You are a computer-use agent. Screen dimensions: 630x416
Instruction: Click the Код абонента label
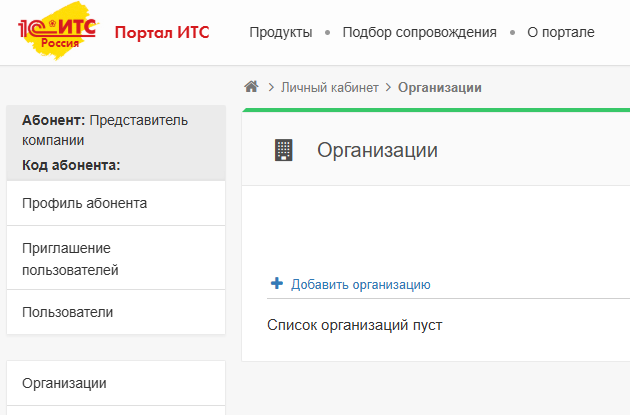coord(70,165)
